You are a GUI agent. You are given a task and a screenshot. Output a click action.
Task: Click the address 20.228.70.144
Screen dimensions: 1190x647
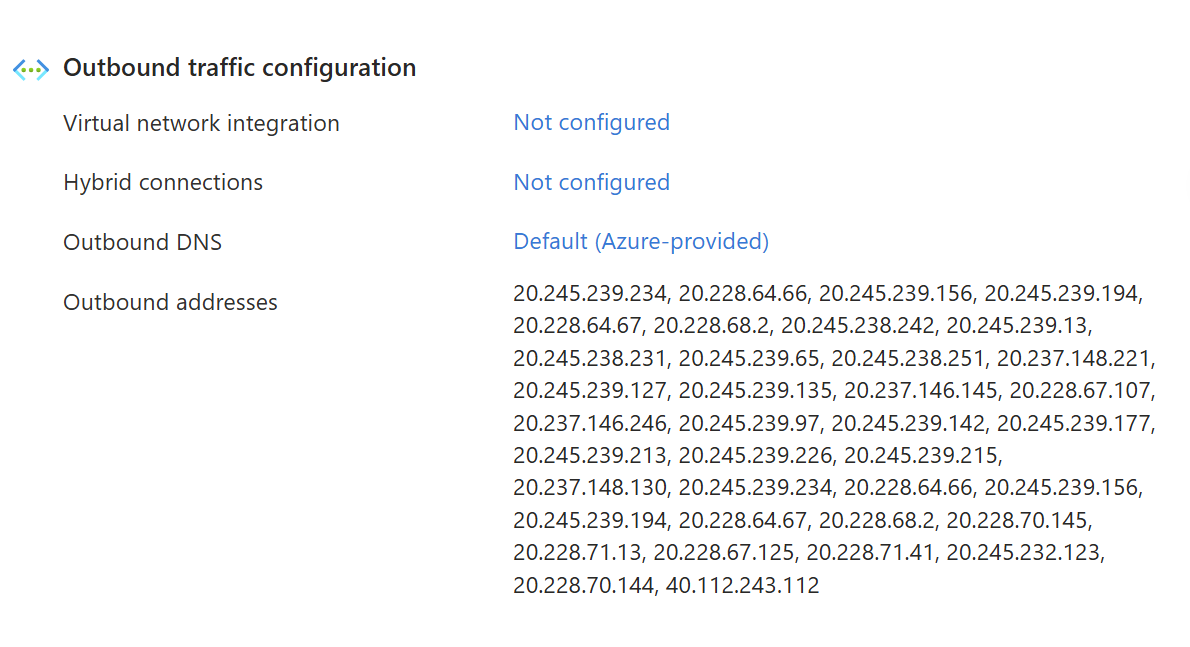click(x=584, y=586)
